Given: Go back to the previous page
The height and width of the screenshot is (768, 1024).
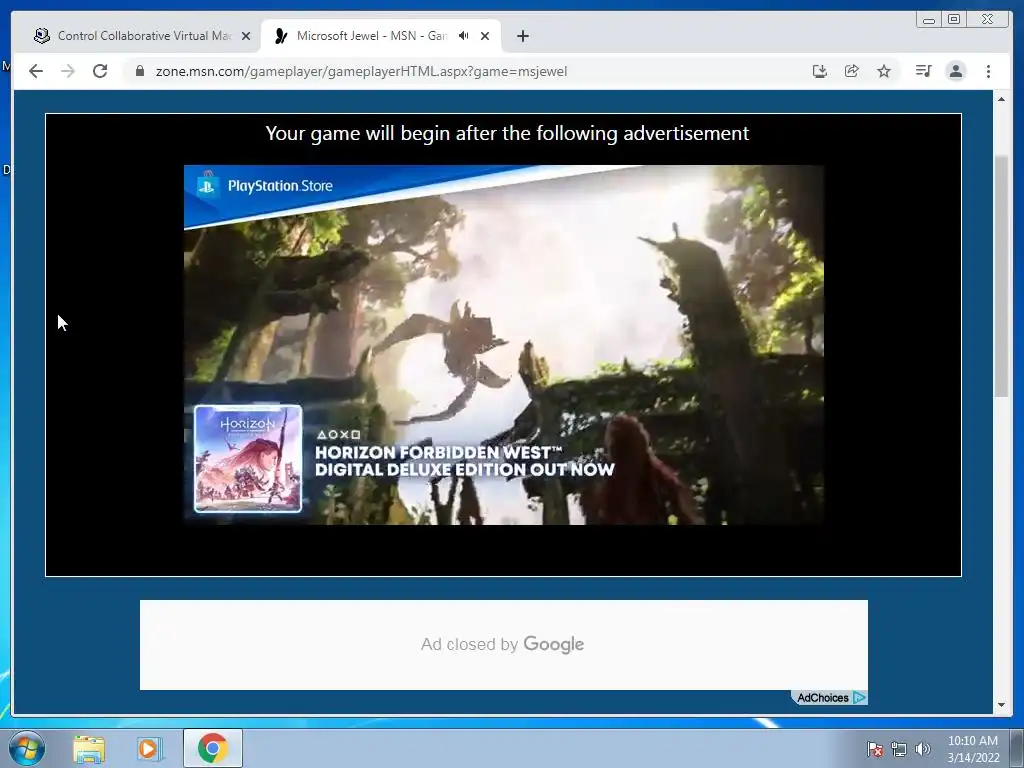Looking at the screenshot, I should [x=36, y=71].
